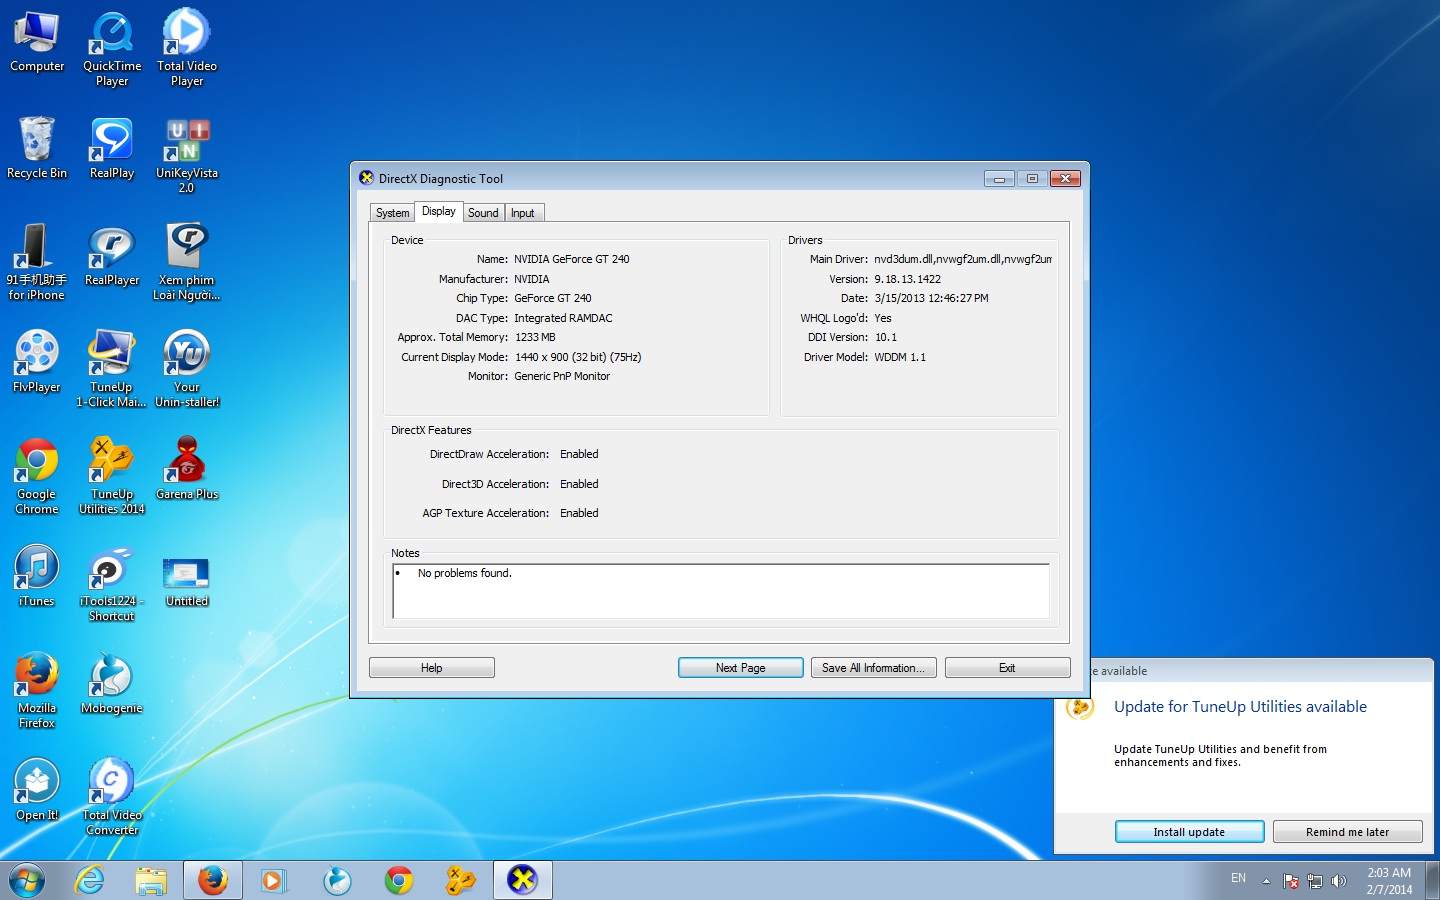Go to the Next Page
1440x900 pixels.
tap(741, 668)
